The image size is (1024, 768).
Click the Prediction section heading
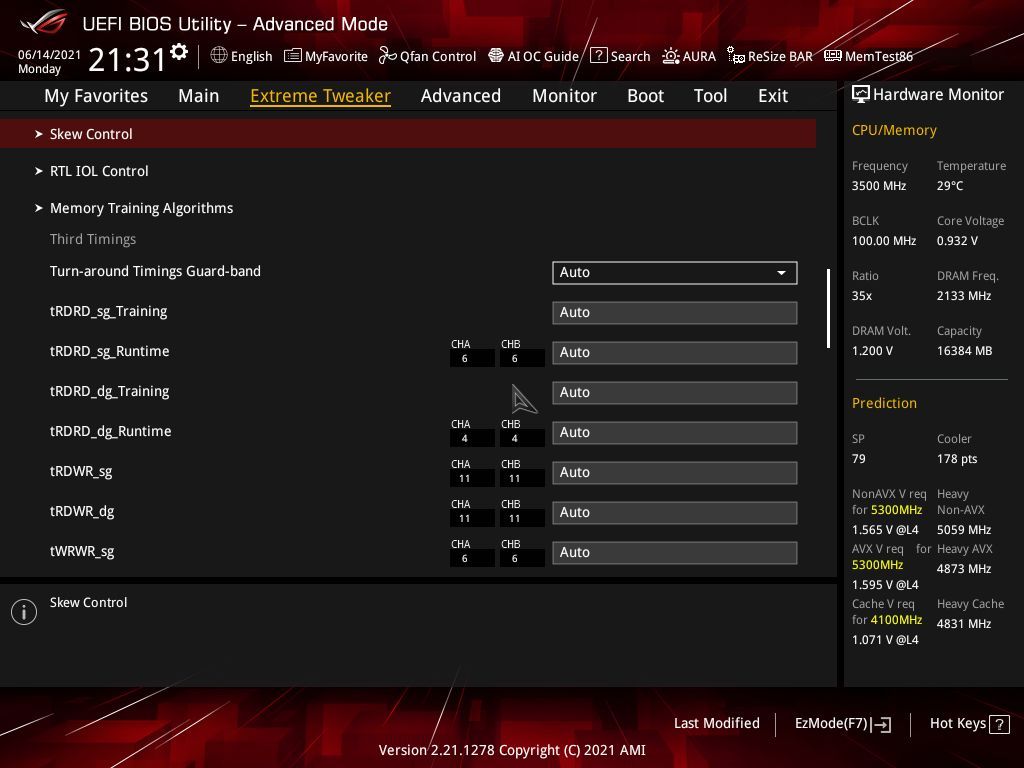pos(884,403)
